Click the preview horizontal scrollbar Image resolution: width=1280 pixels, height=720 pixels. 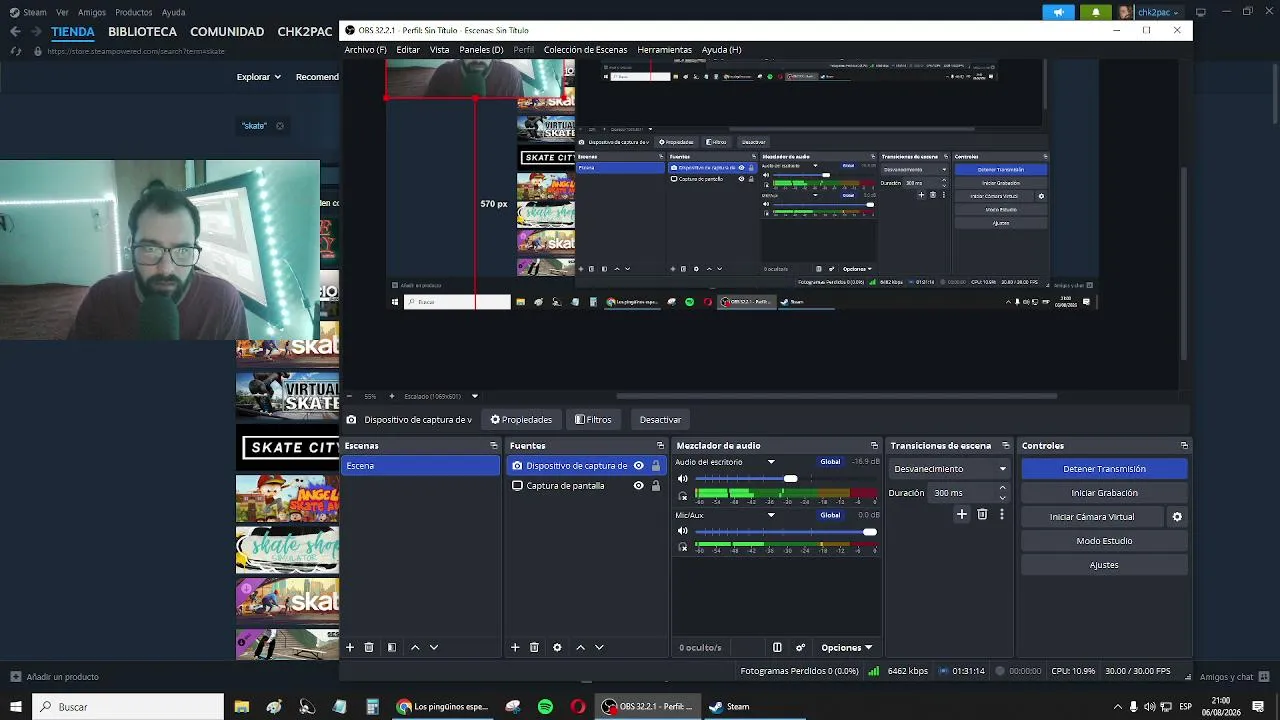pos(836,396)
